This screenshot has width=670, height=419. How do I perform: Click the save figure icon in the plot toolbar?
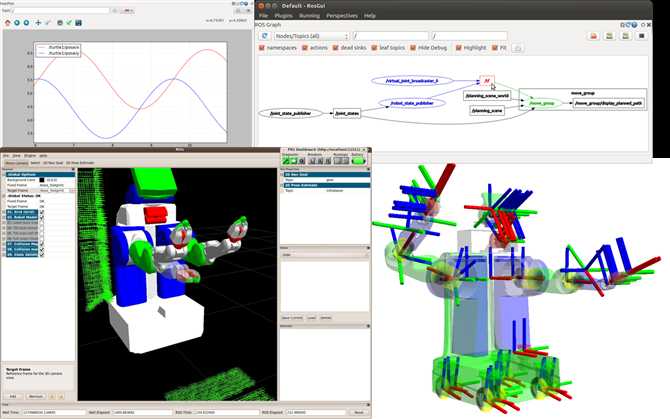pos(78,23)
